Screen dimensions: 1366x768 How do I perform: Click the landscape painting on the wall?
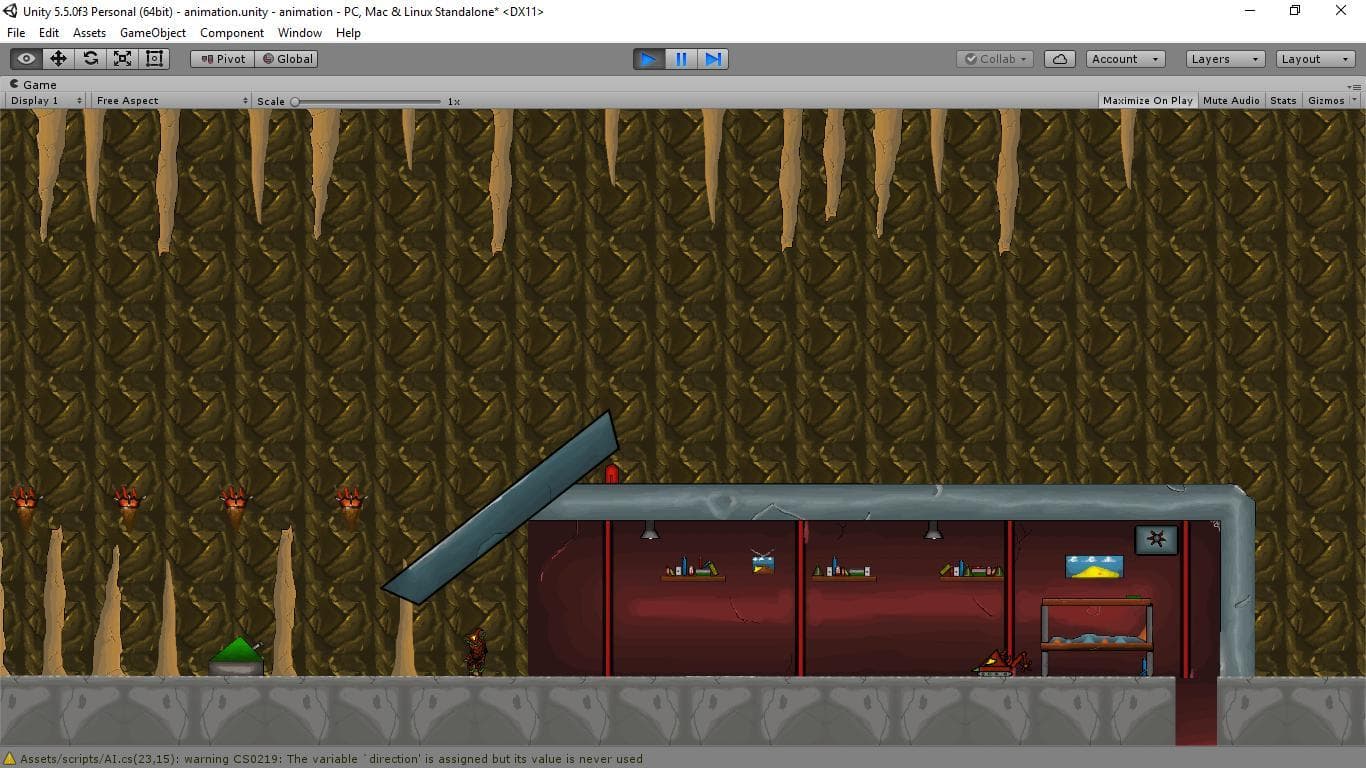click(1094, 567)
